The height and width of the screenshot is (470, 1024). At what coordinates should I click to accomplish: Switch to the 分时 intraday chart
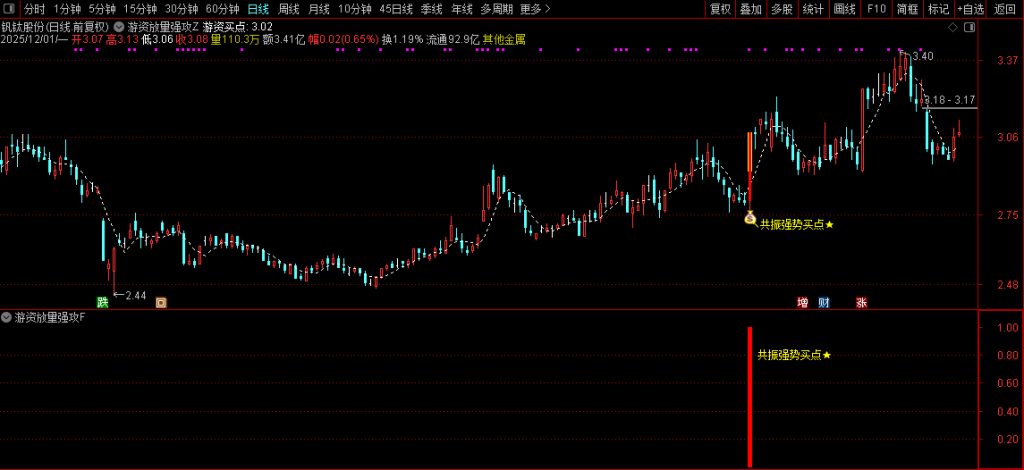point(35,9)
